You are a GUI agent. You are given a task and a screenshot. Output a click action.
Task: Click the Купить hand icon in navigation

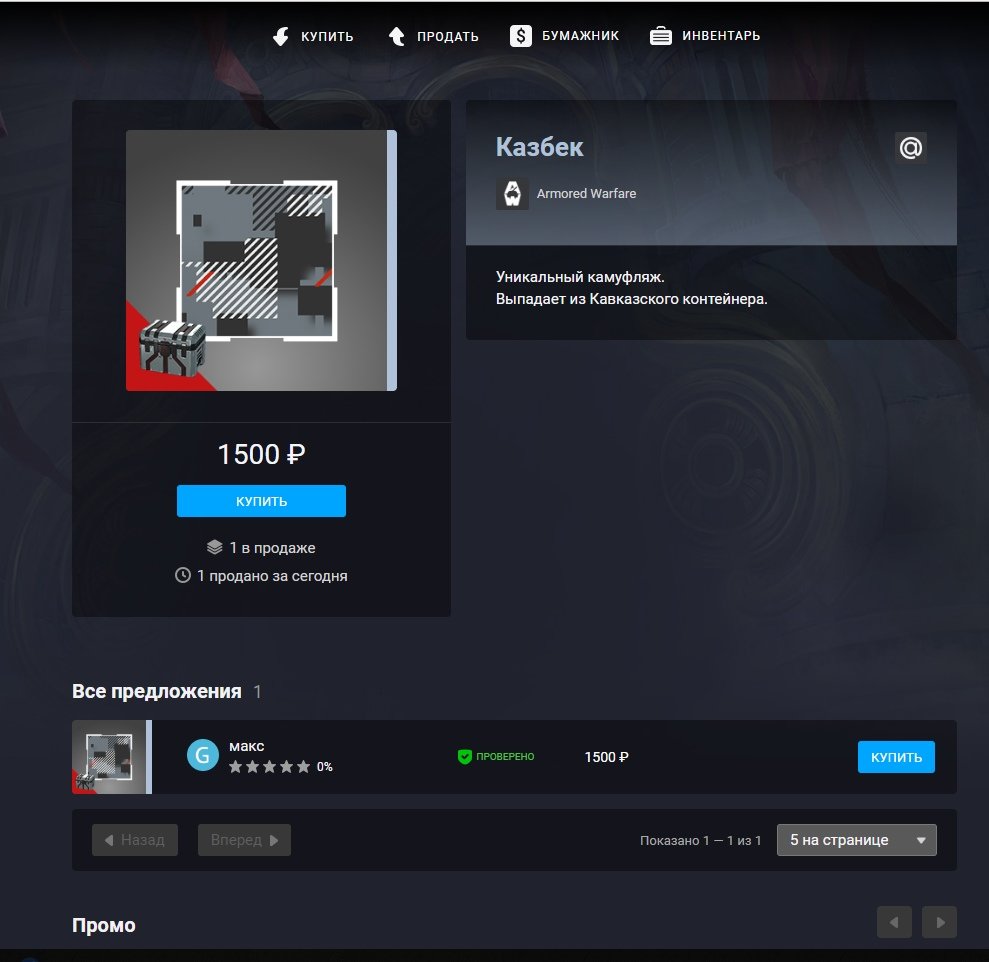[281, 36]
